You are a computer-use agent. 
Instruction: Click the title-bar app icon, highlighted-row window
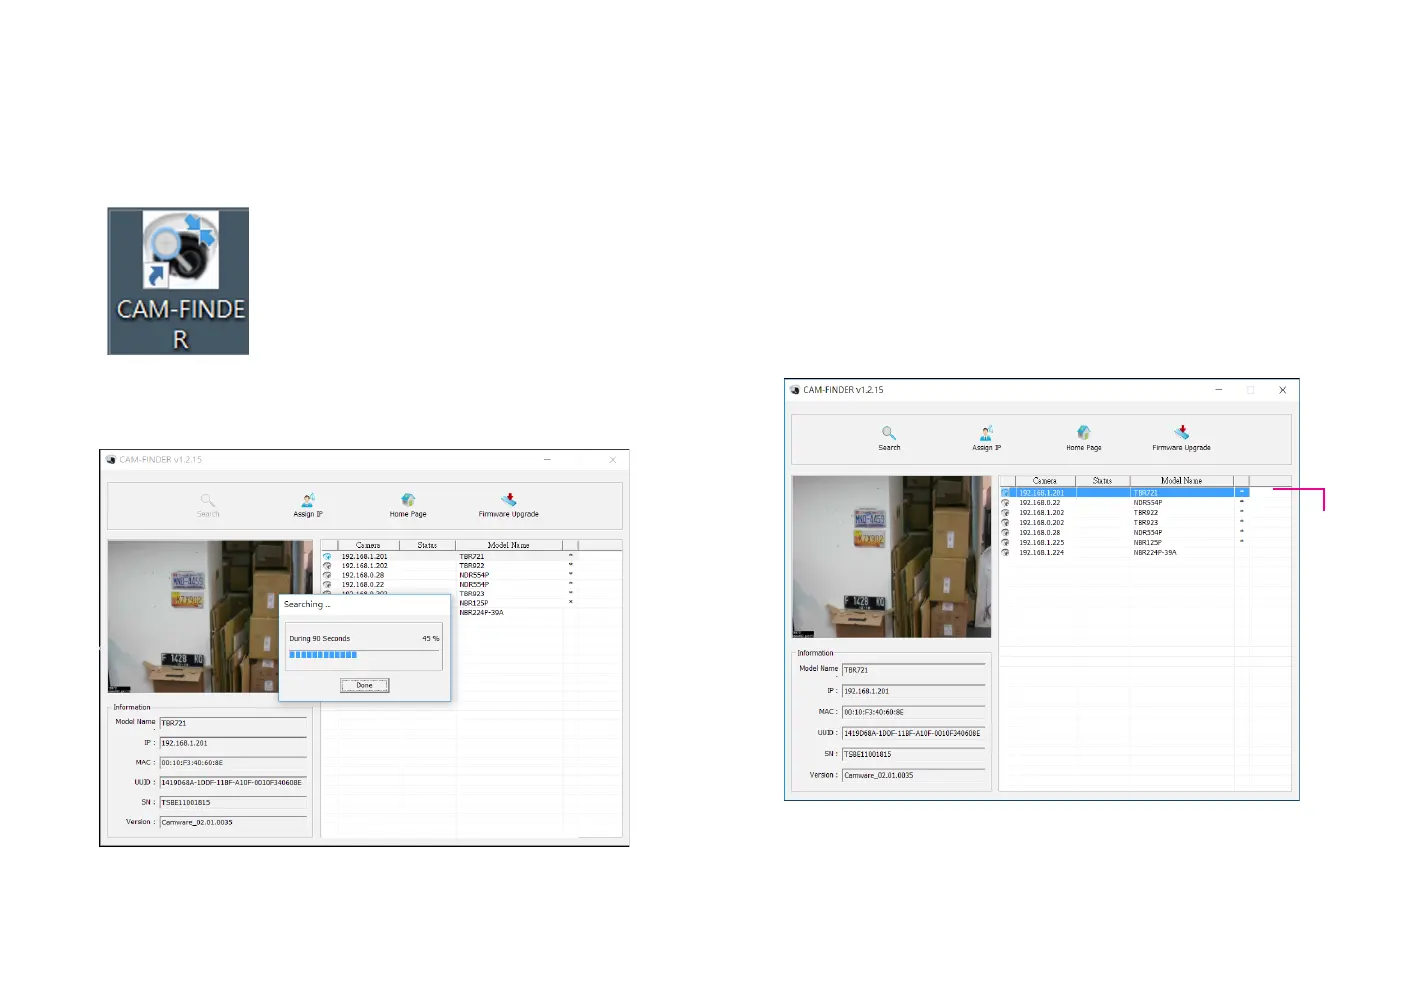[x=795, y=390]
